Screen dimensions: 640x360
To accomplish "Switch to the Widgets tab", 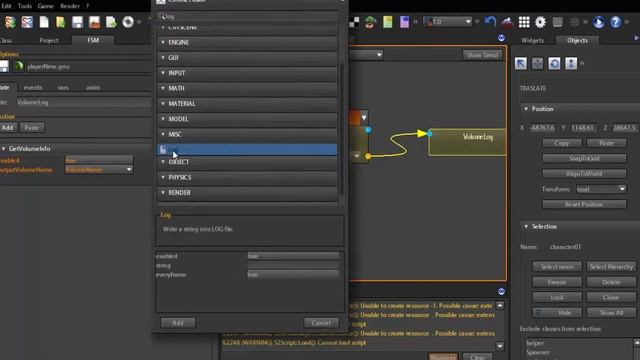I will pos(533,40).
